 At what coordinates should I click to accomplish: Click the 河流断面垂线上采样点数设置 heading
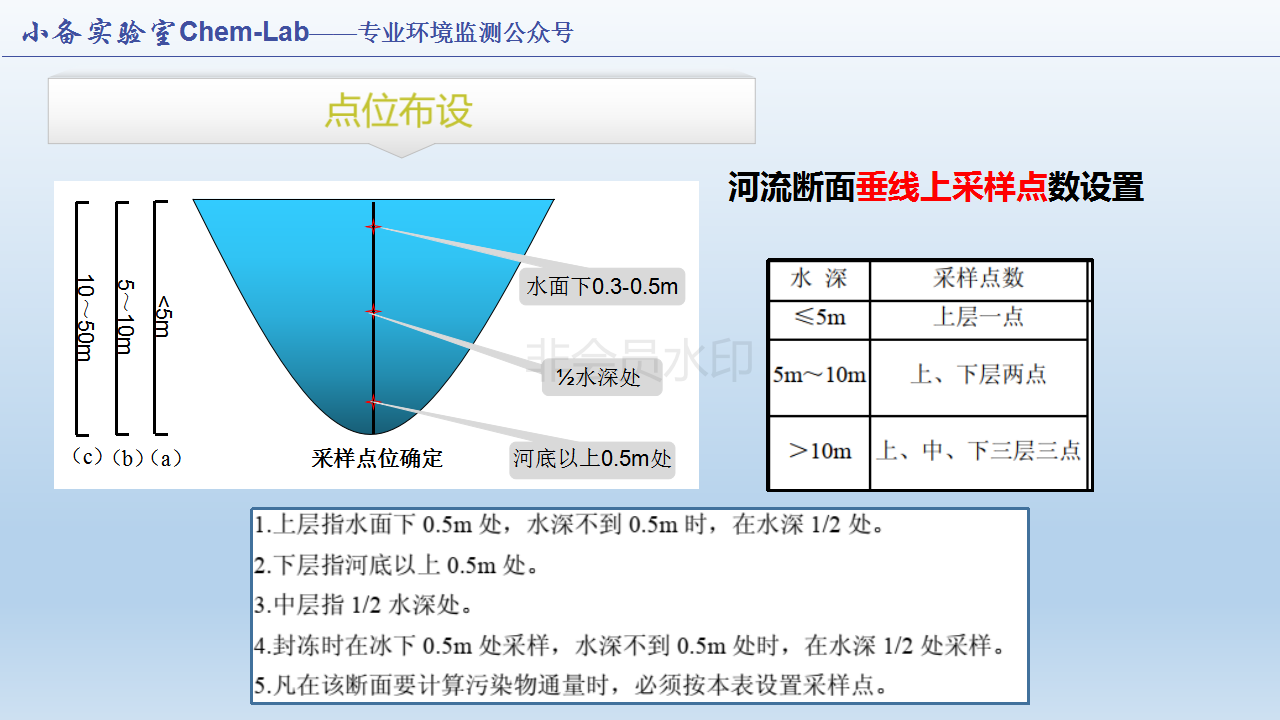click(x=935, y=187)
